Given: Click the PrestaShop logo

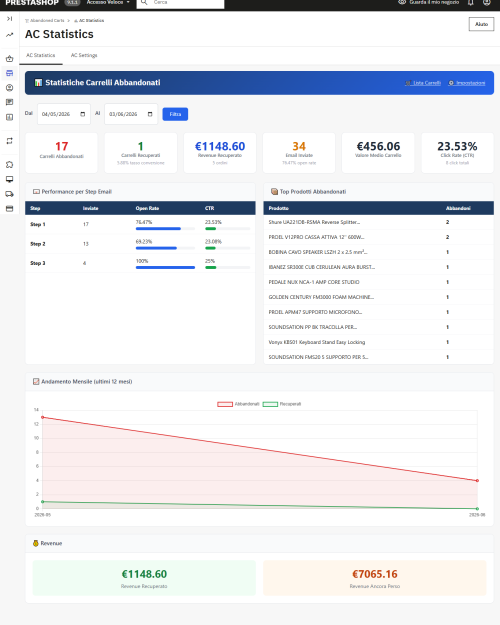Looking at the screenshot, I should point(32,2).
